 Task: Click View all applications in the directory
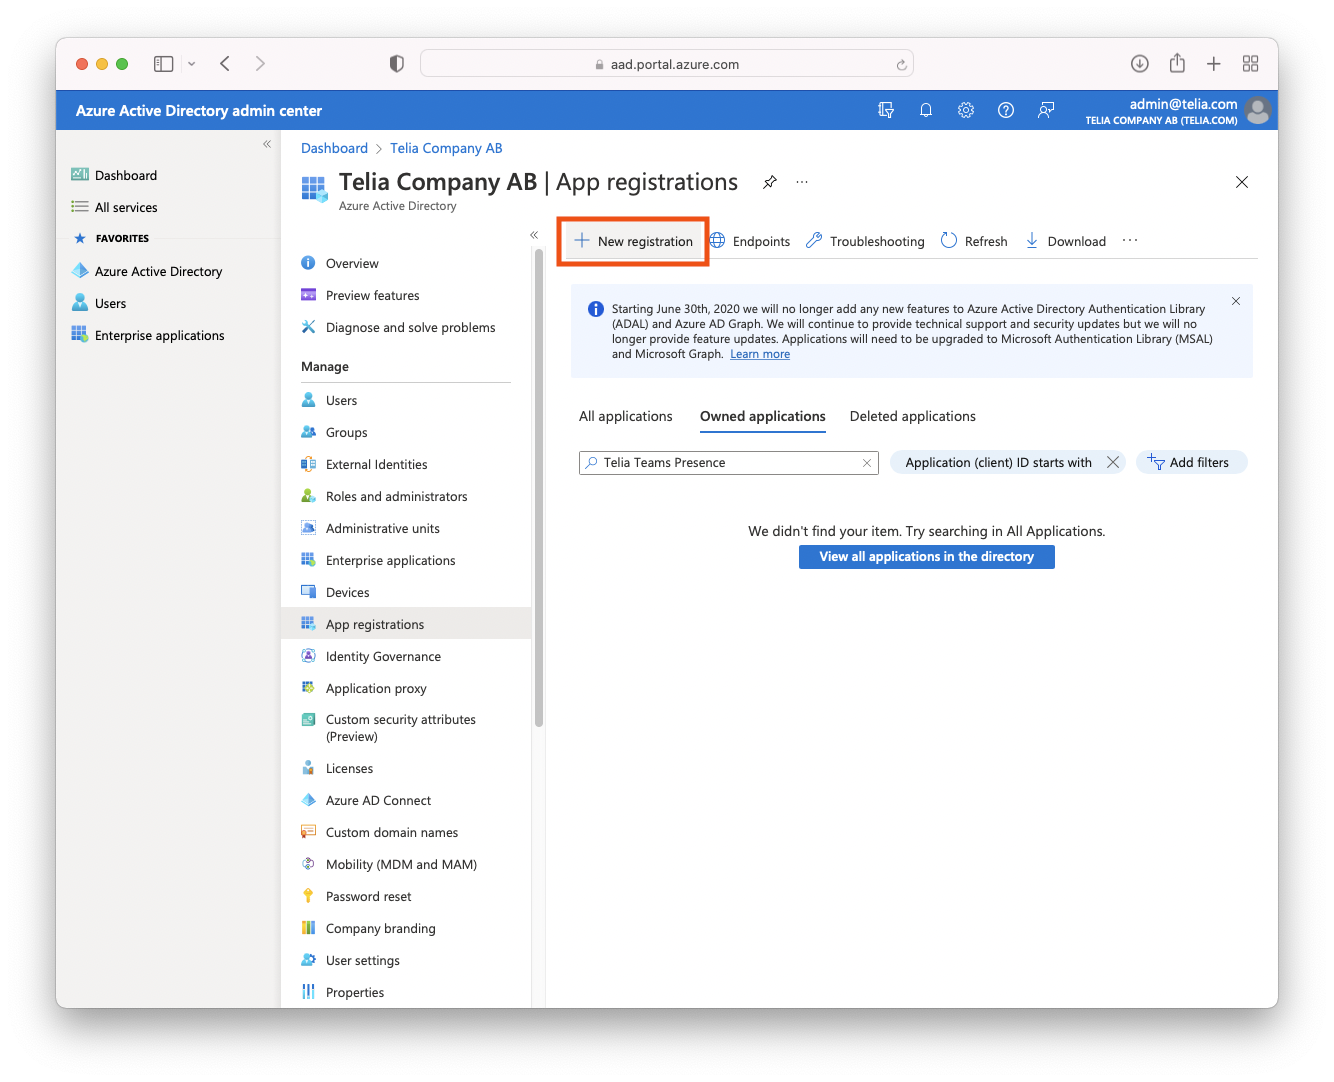tap(927, 557)
